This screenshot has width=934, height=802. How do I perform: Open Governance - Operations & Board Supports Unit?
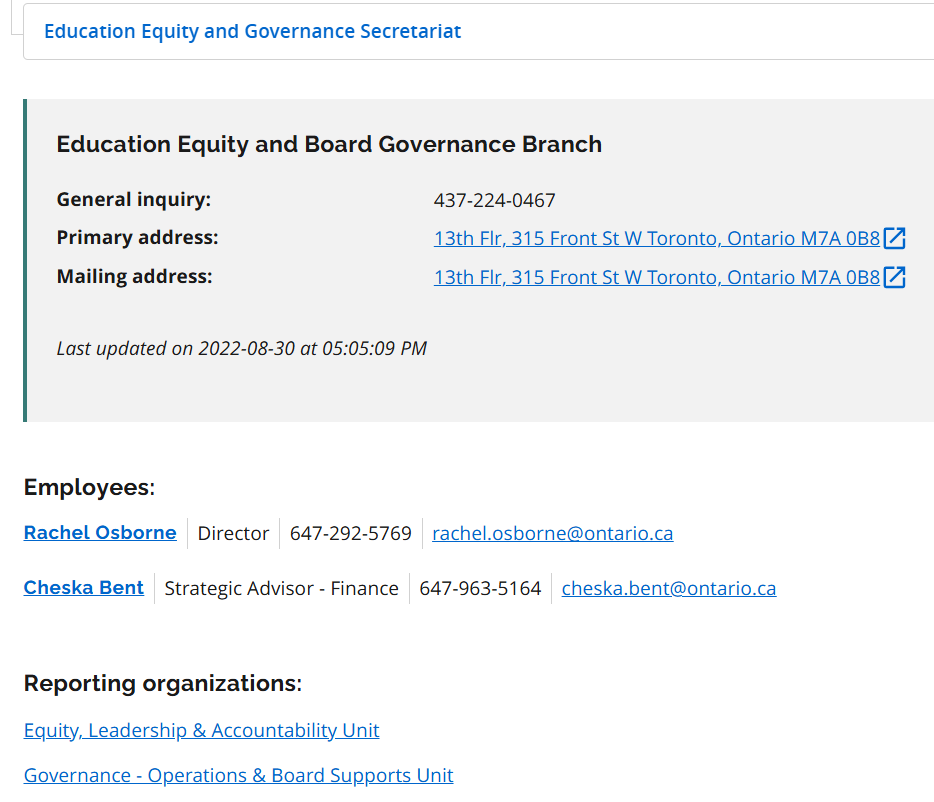coord(238,775)
